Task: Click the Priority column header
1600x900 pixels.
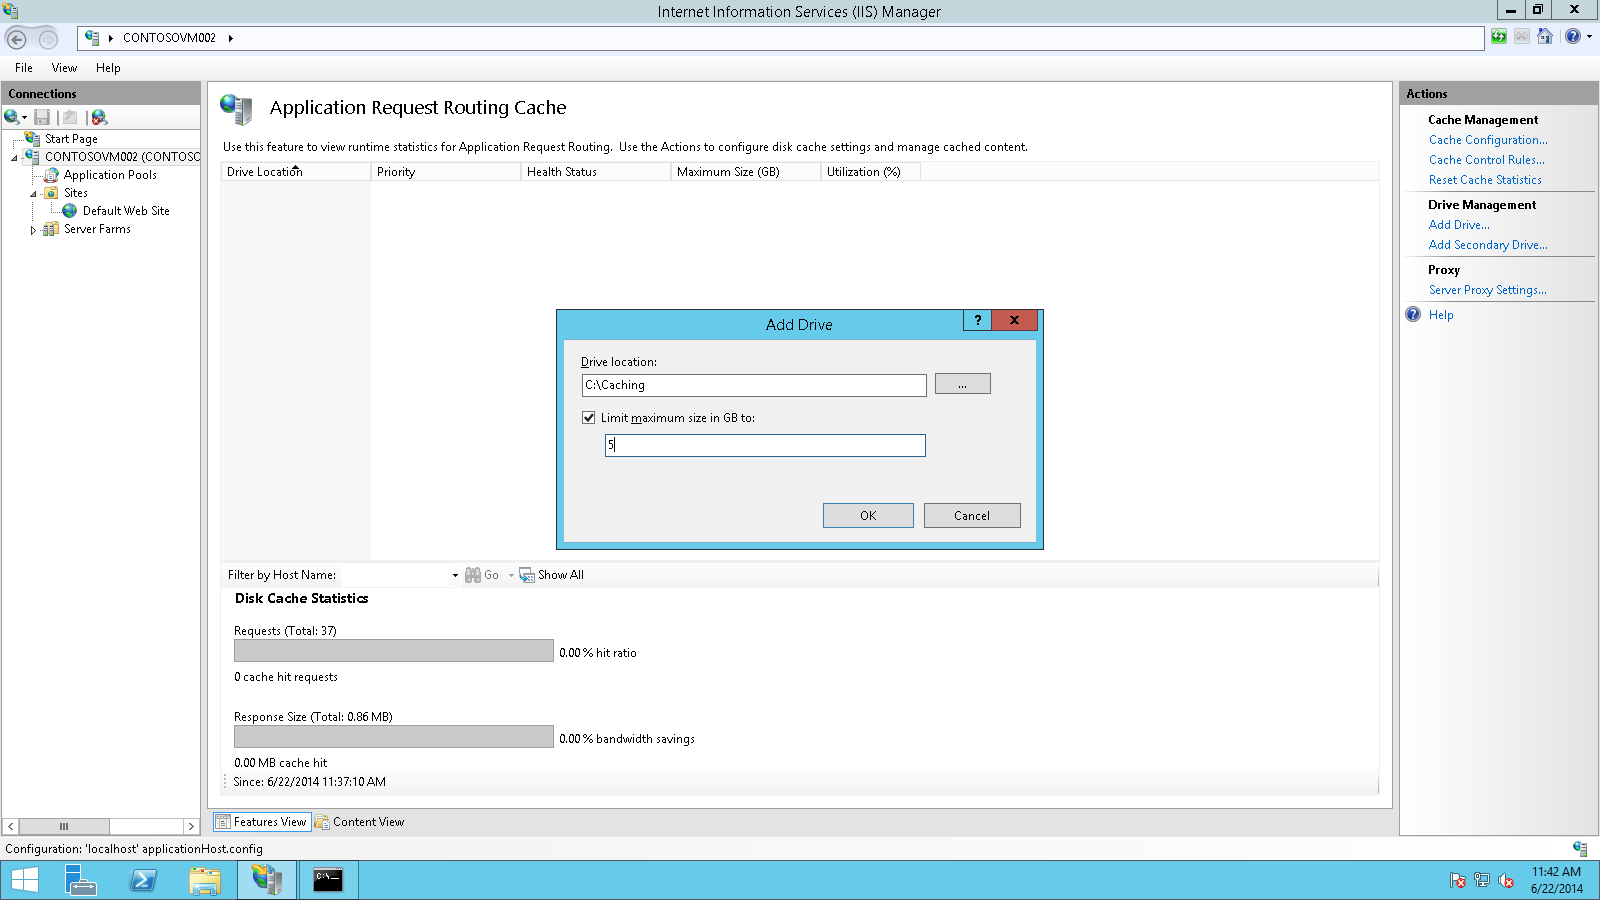Action: pos(446,172)
